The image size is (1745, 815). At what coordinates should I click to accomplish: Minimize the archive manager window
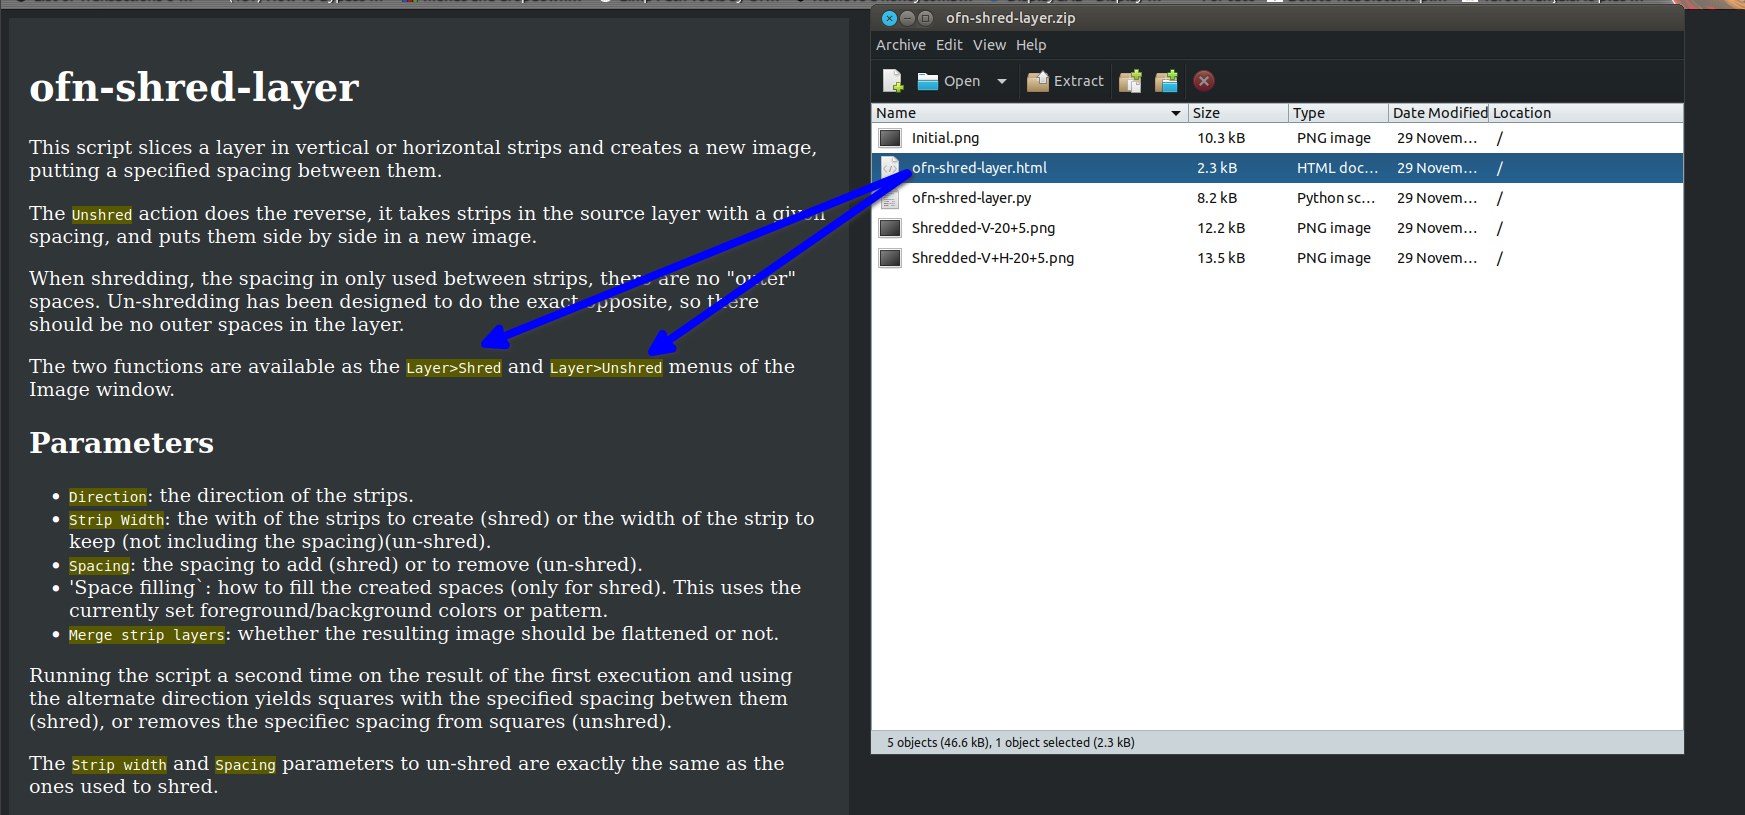point(907,18)
